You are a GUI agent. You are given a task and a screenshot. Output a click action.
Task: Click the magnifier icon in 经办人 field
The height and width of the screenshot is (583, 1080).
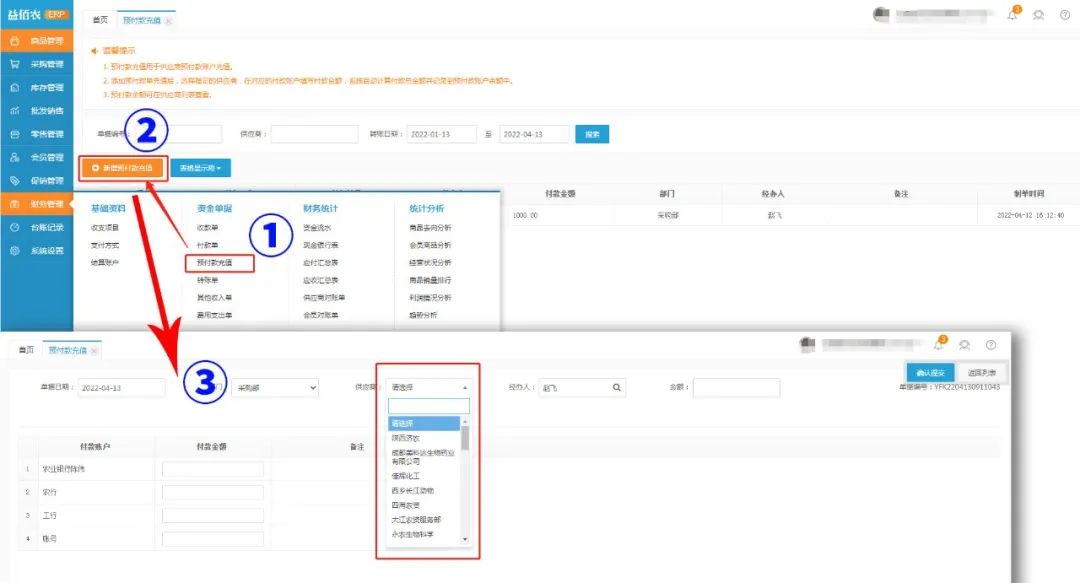coord(617,387)
